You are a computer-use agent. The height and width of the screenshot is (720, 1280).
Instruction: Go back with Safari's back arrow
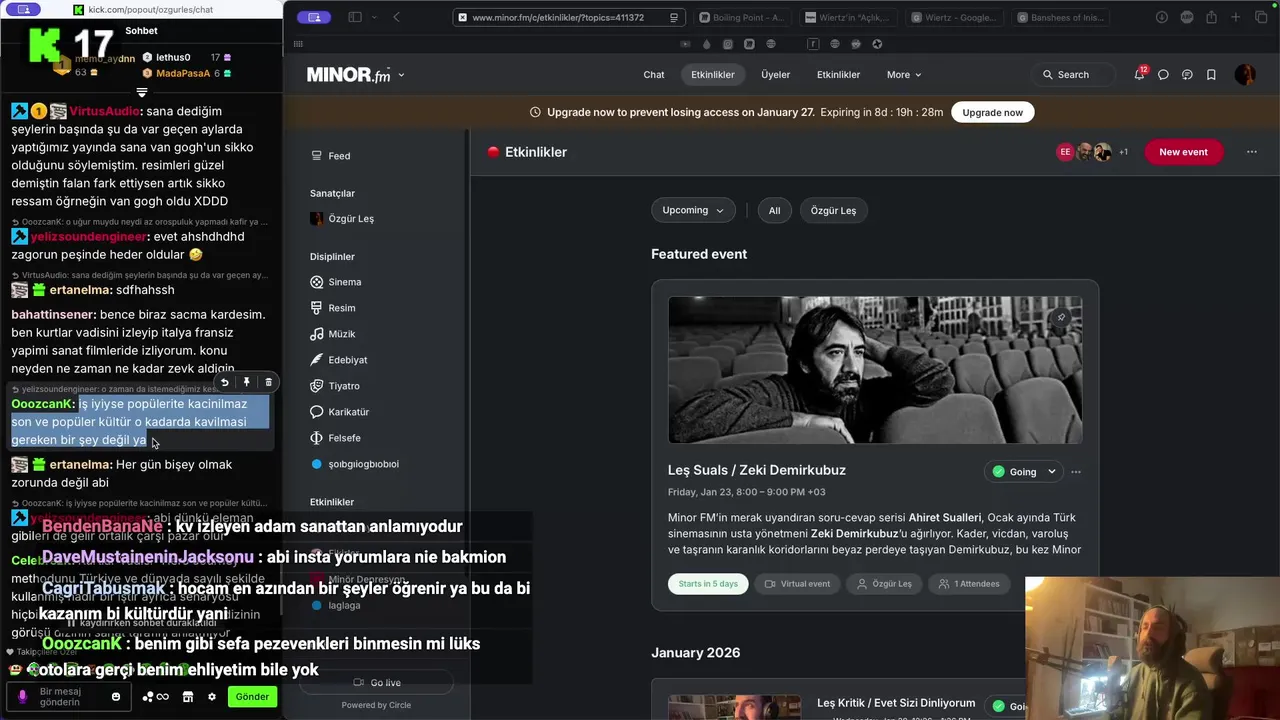(396, 17)
